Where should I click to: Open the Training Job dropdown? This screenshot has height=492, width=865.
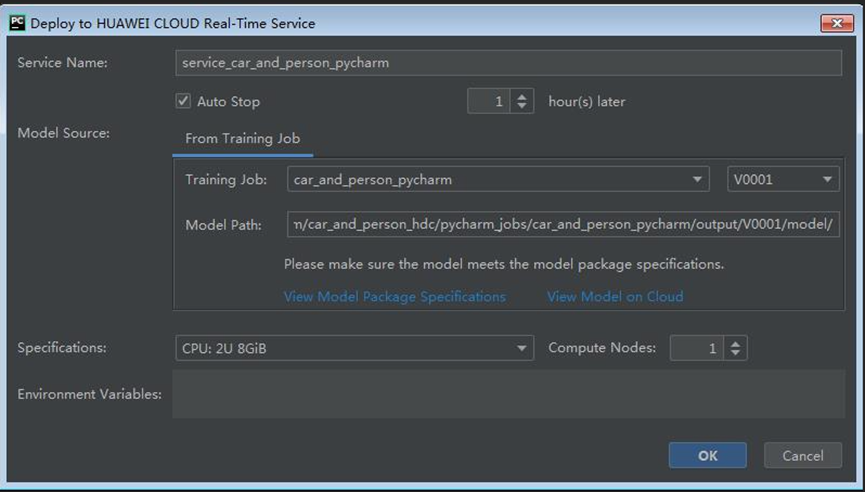point(499,180)
